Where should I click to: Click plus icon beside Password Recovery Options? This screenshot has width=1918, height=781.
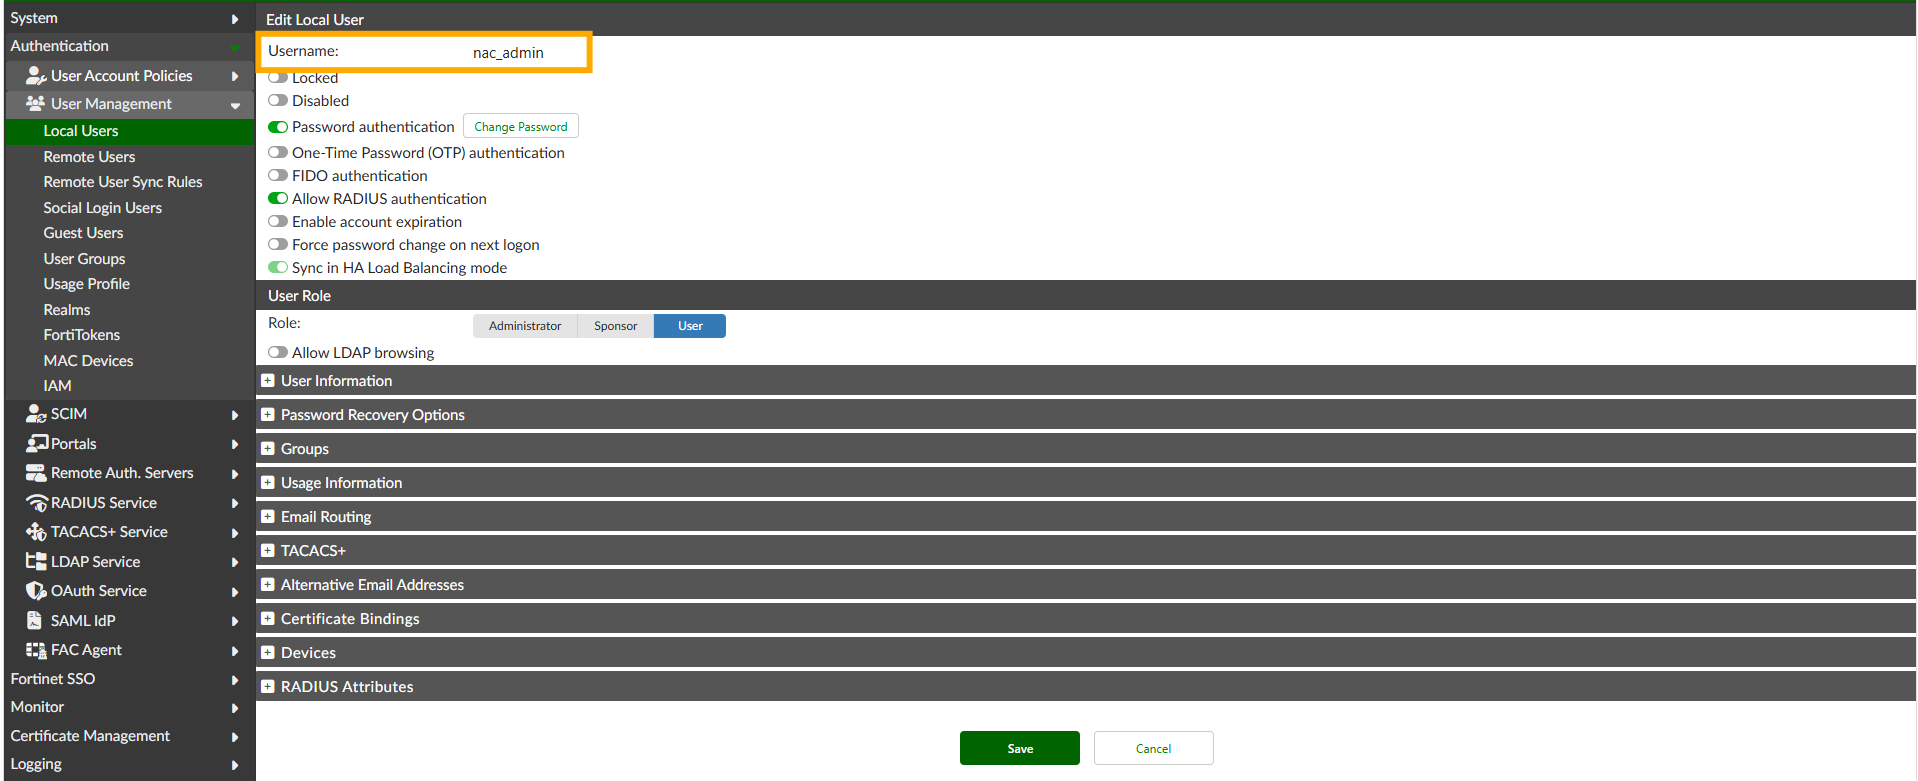point(268,415)
